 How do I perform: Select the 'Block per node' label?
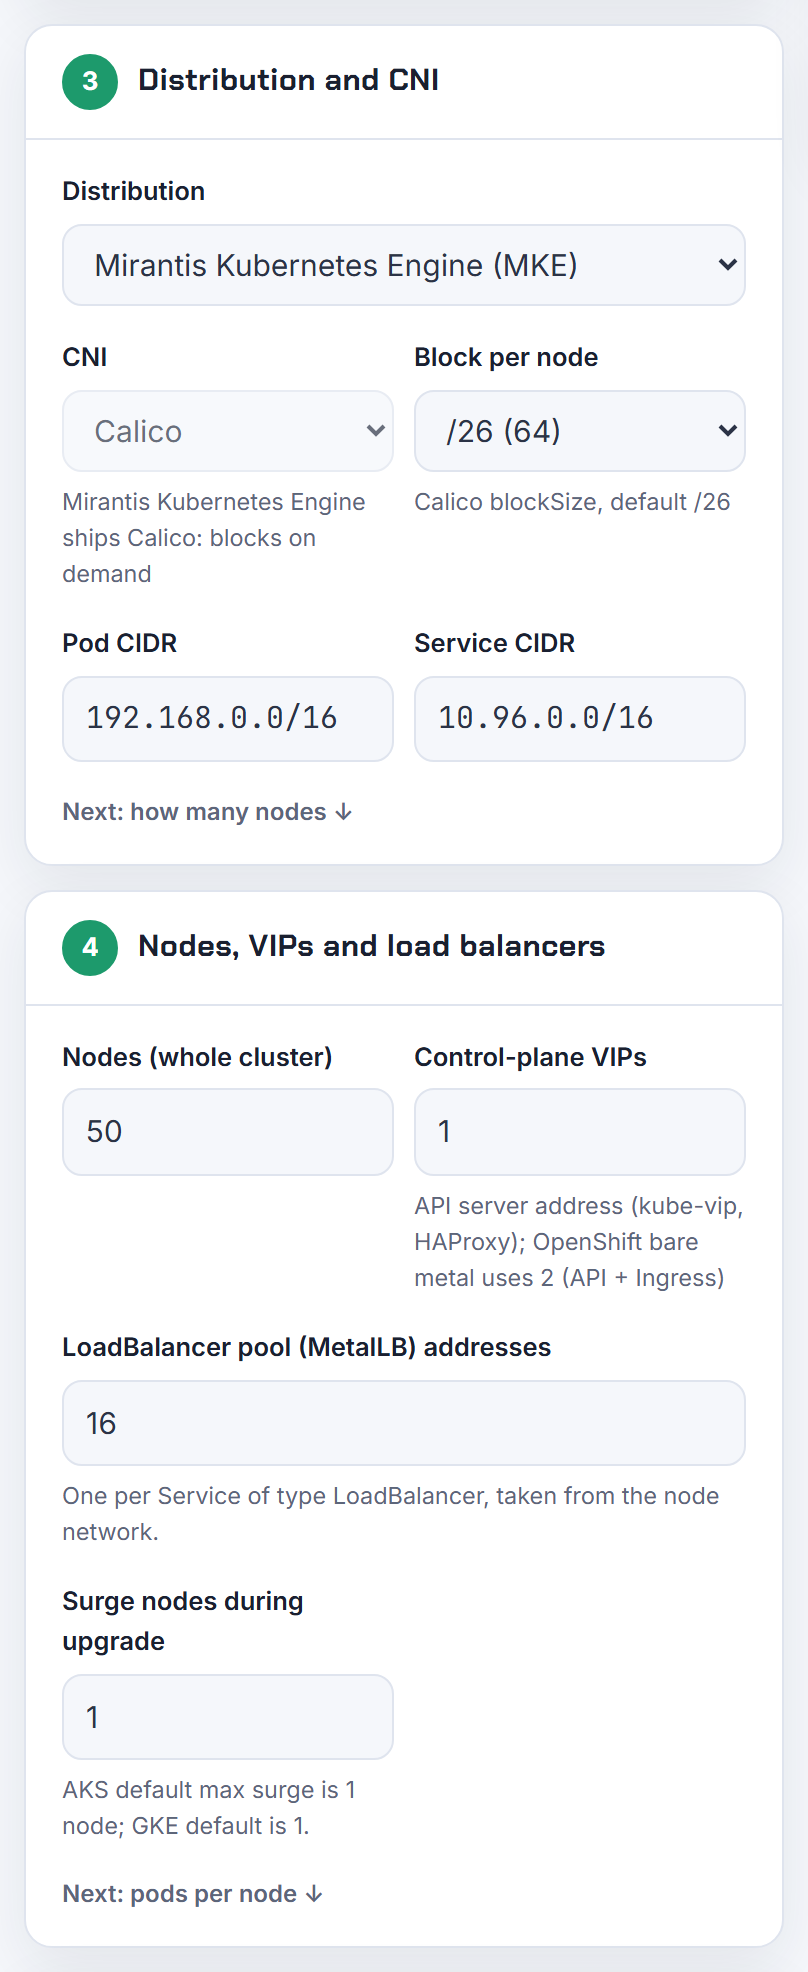click(507, 357)
